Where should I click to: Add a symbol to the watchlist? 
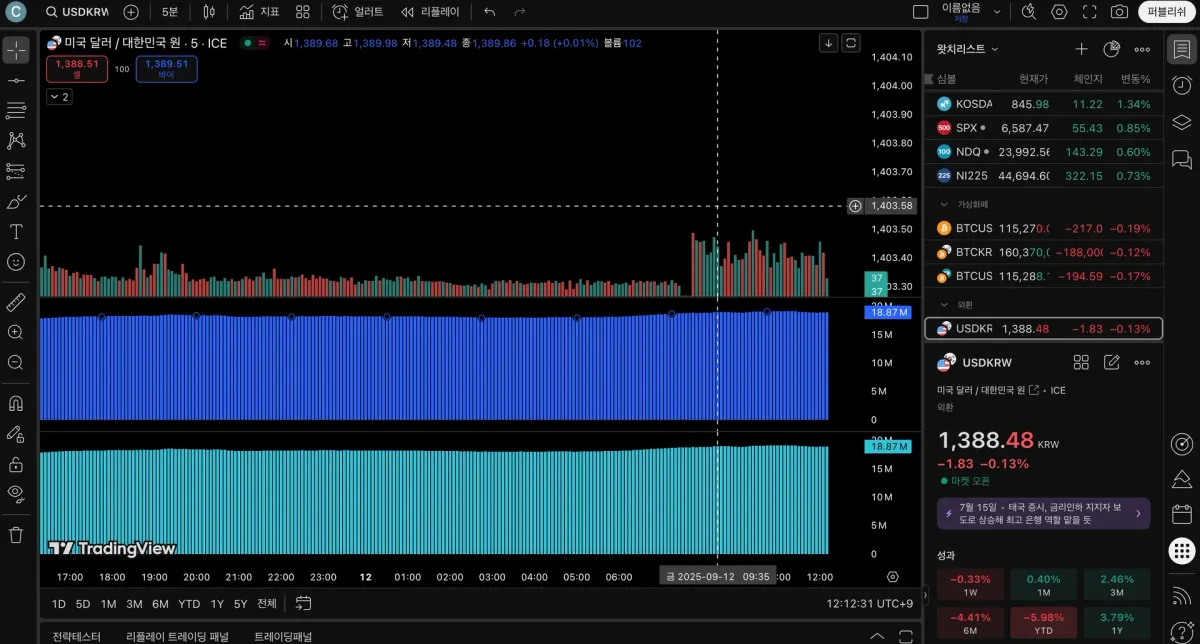1081,49
